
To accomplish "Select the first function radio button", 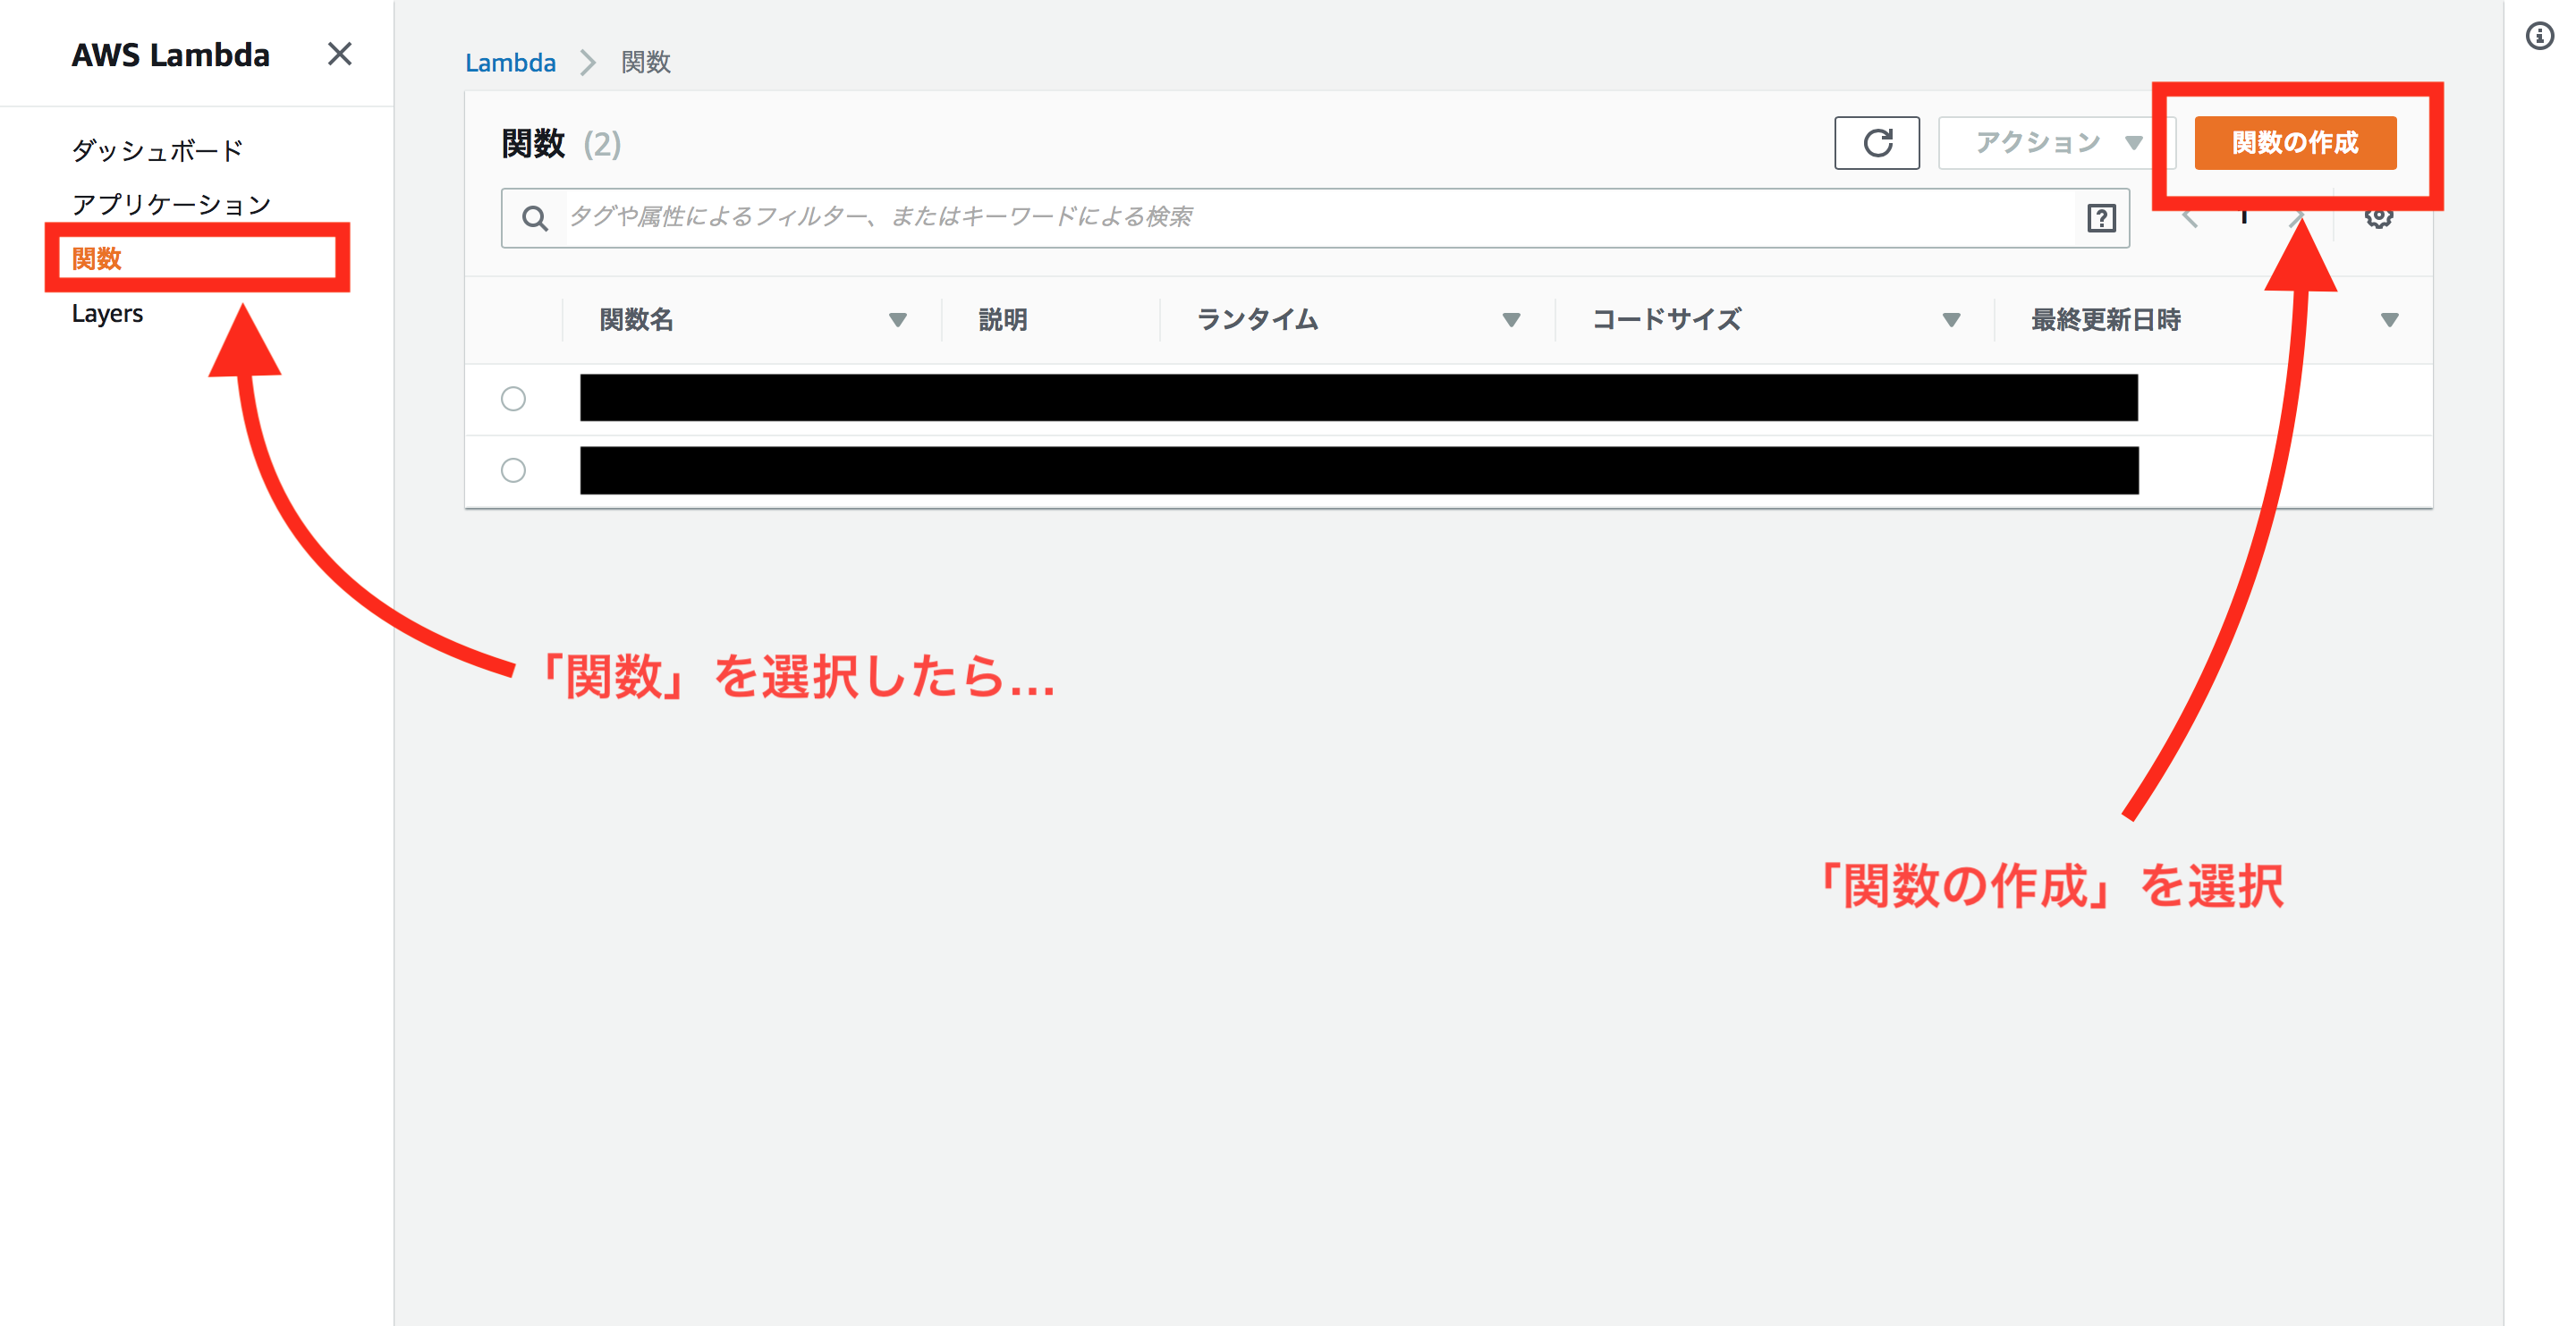I will click(x=513, y=399).
